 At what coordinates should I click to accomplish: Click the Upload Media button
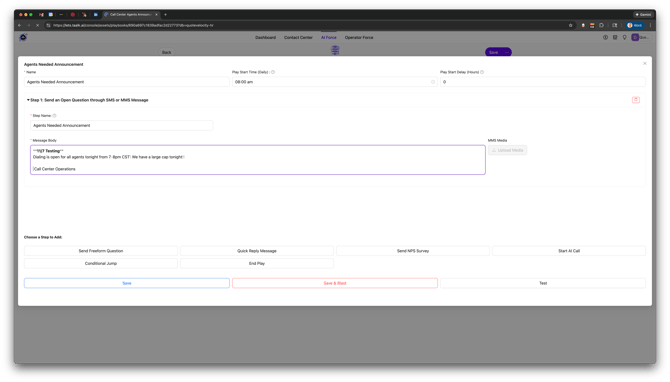(x=507, y=150)
